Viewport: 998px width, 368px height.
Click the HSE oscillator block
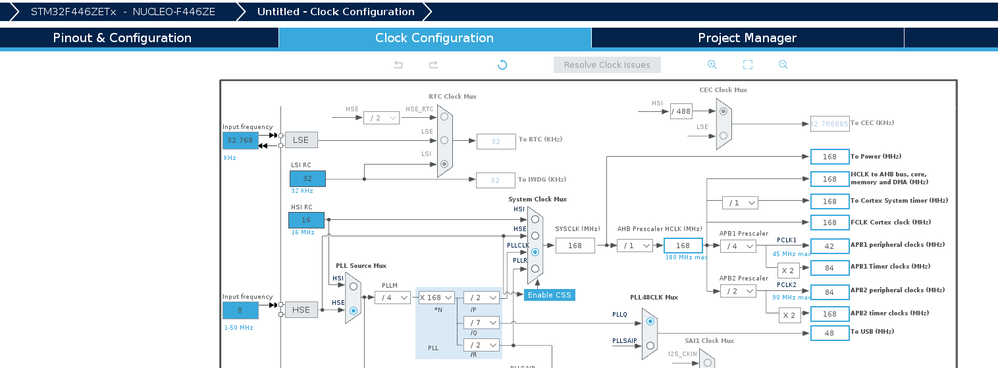pos(301,310)
